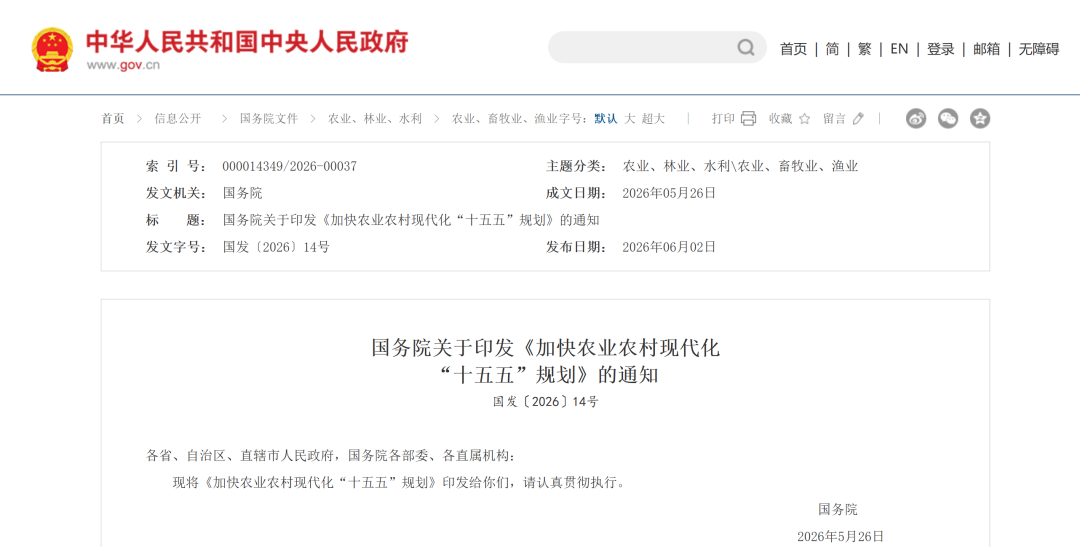Click the 国务院 signature at bottom right
This screenshot has width=1080, height=547.
click(838, 510)
